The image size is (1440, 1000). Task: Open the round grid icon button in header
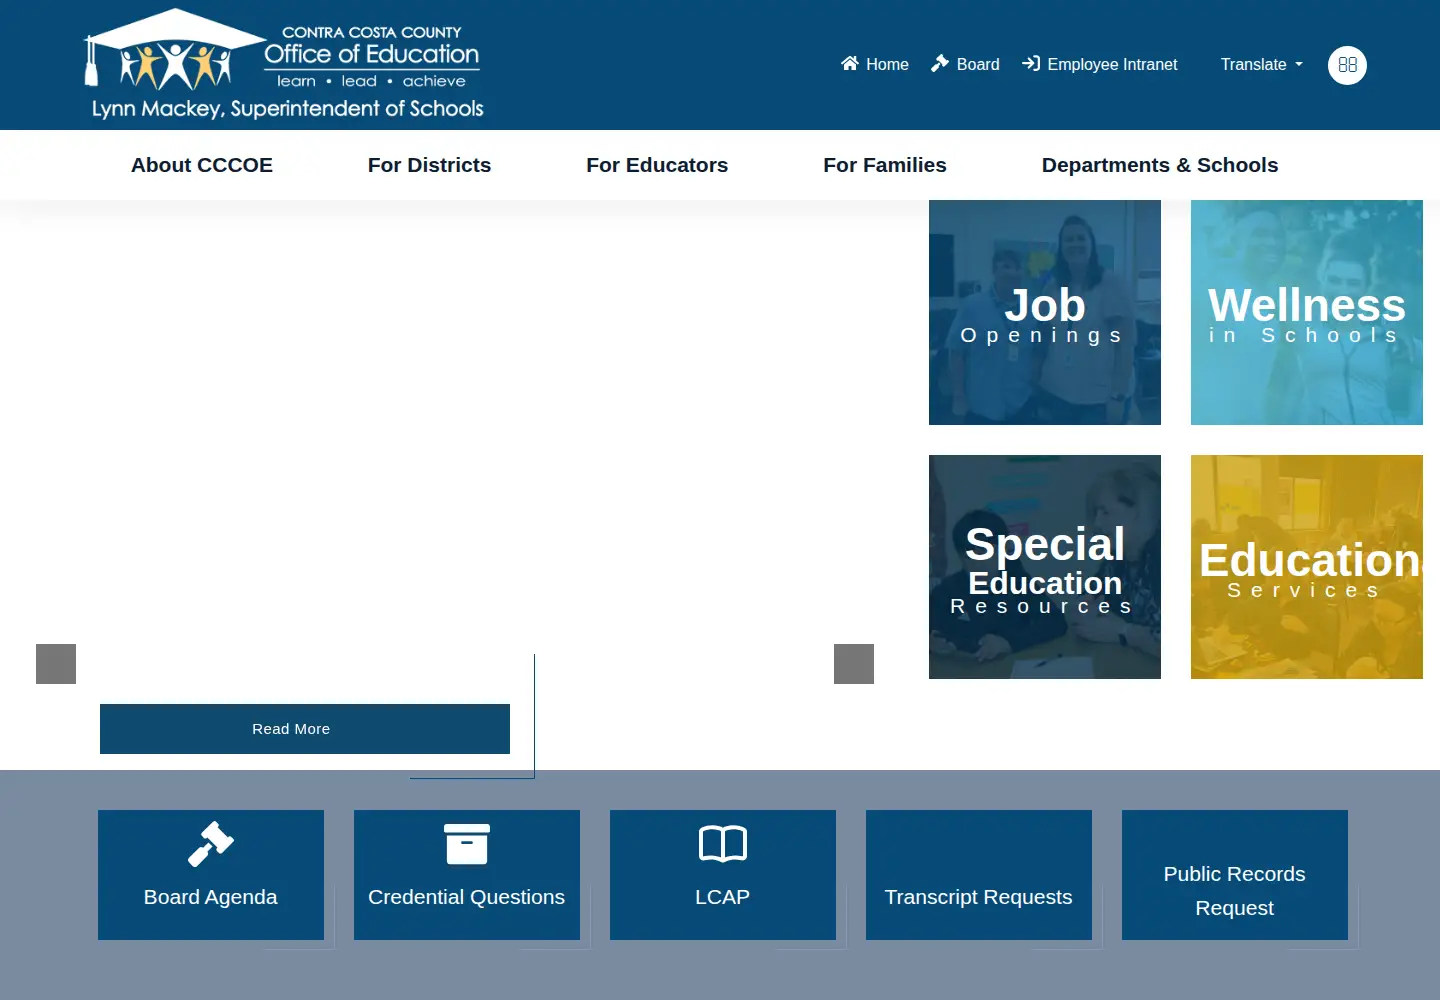(x=1347, y=65)
